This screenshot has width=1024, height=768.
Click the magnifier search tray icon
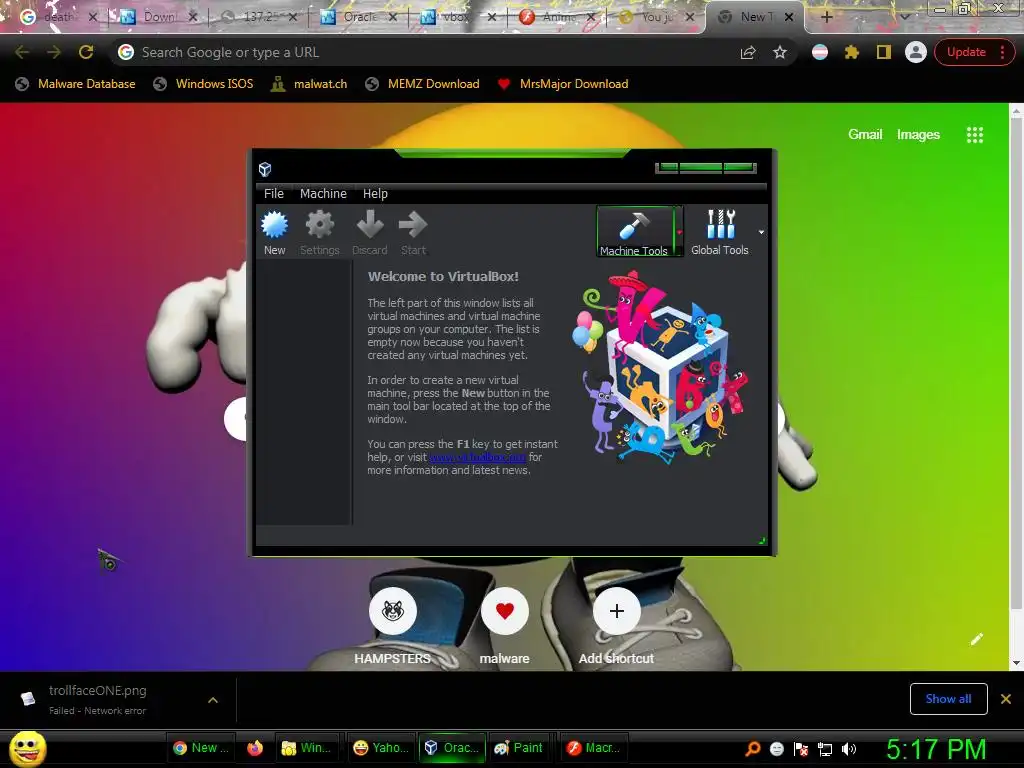click(x=752, y=749)
